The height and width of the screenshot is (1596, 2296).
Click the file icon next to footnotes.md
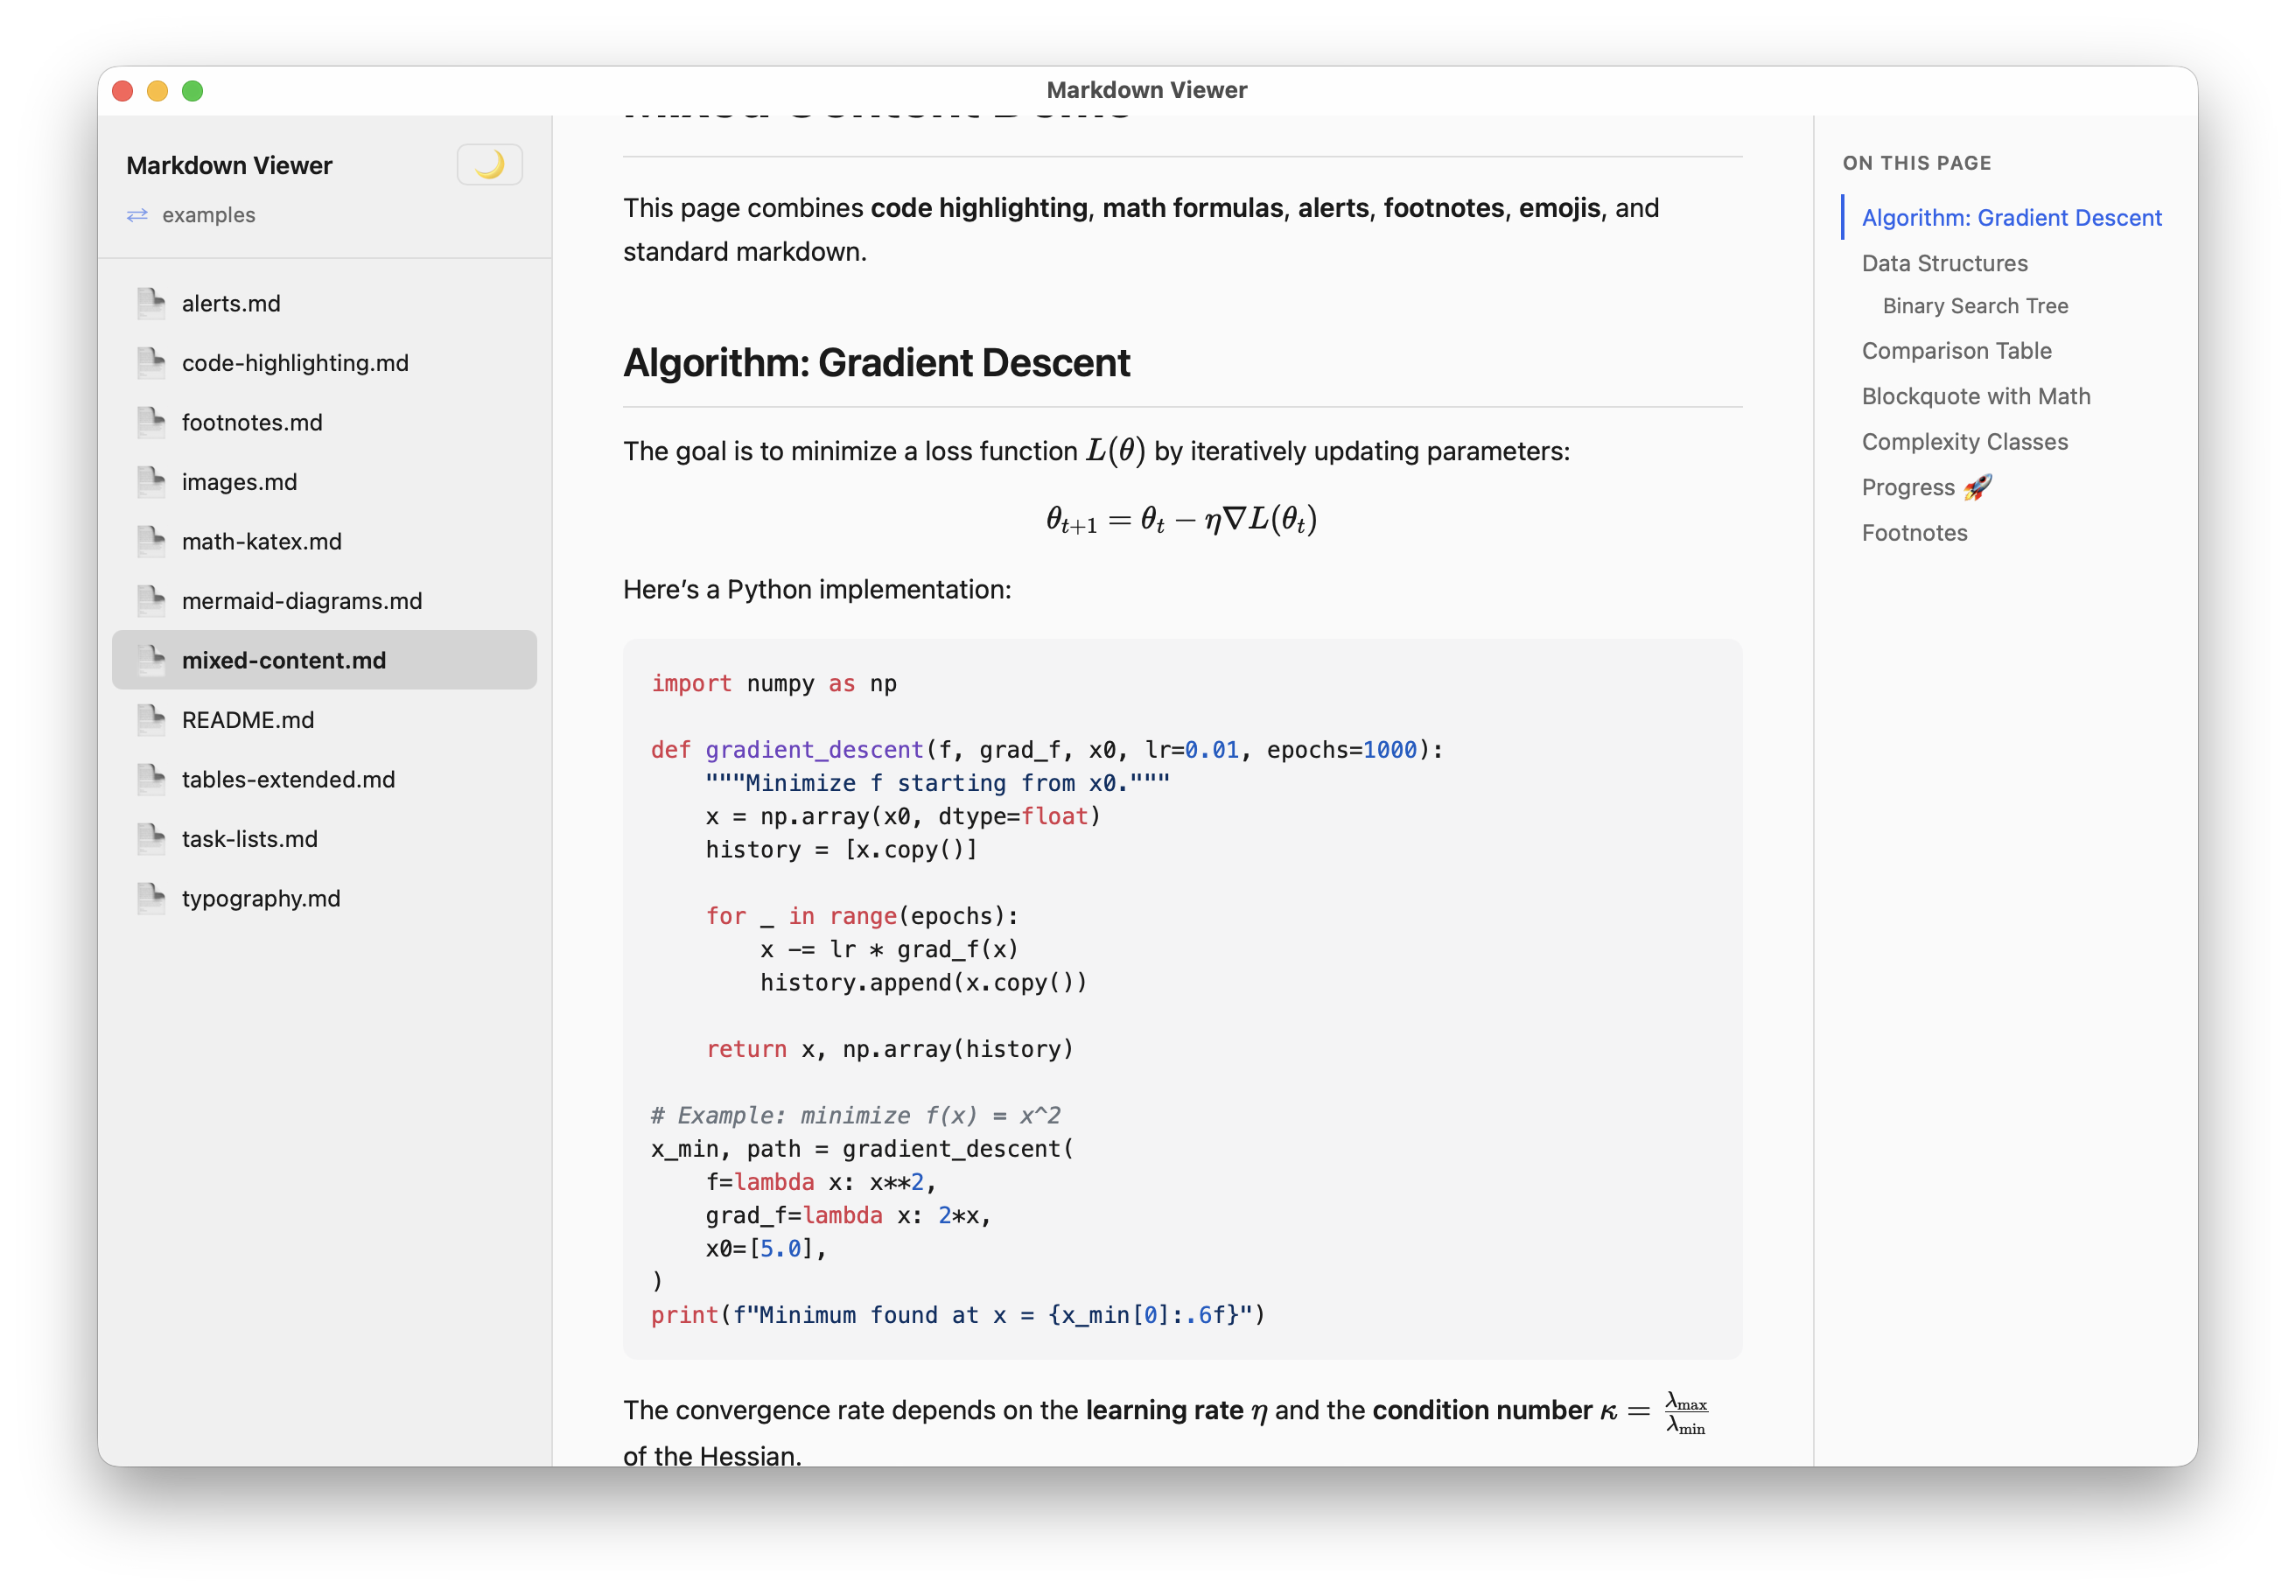tap(151, 422)
